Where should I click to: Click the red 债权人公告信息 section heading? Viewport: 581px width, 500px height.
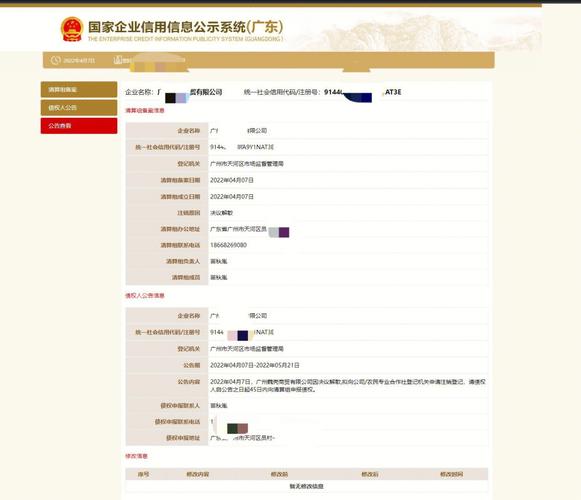[x=145, y=295]
